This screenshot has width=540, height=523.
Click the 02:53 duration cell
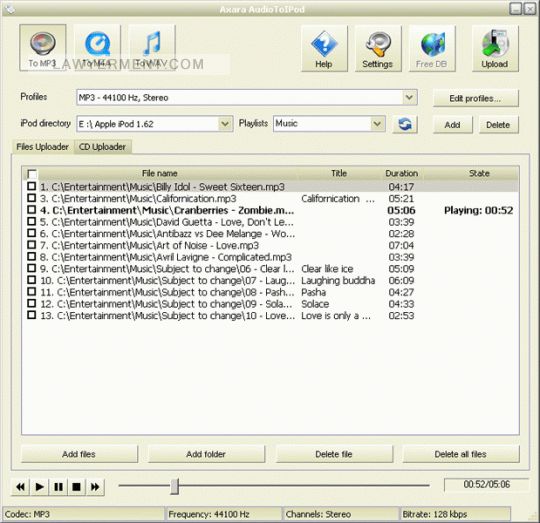(x=401, y=316)
